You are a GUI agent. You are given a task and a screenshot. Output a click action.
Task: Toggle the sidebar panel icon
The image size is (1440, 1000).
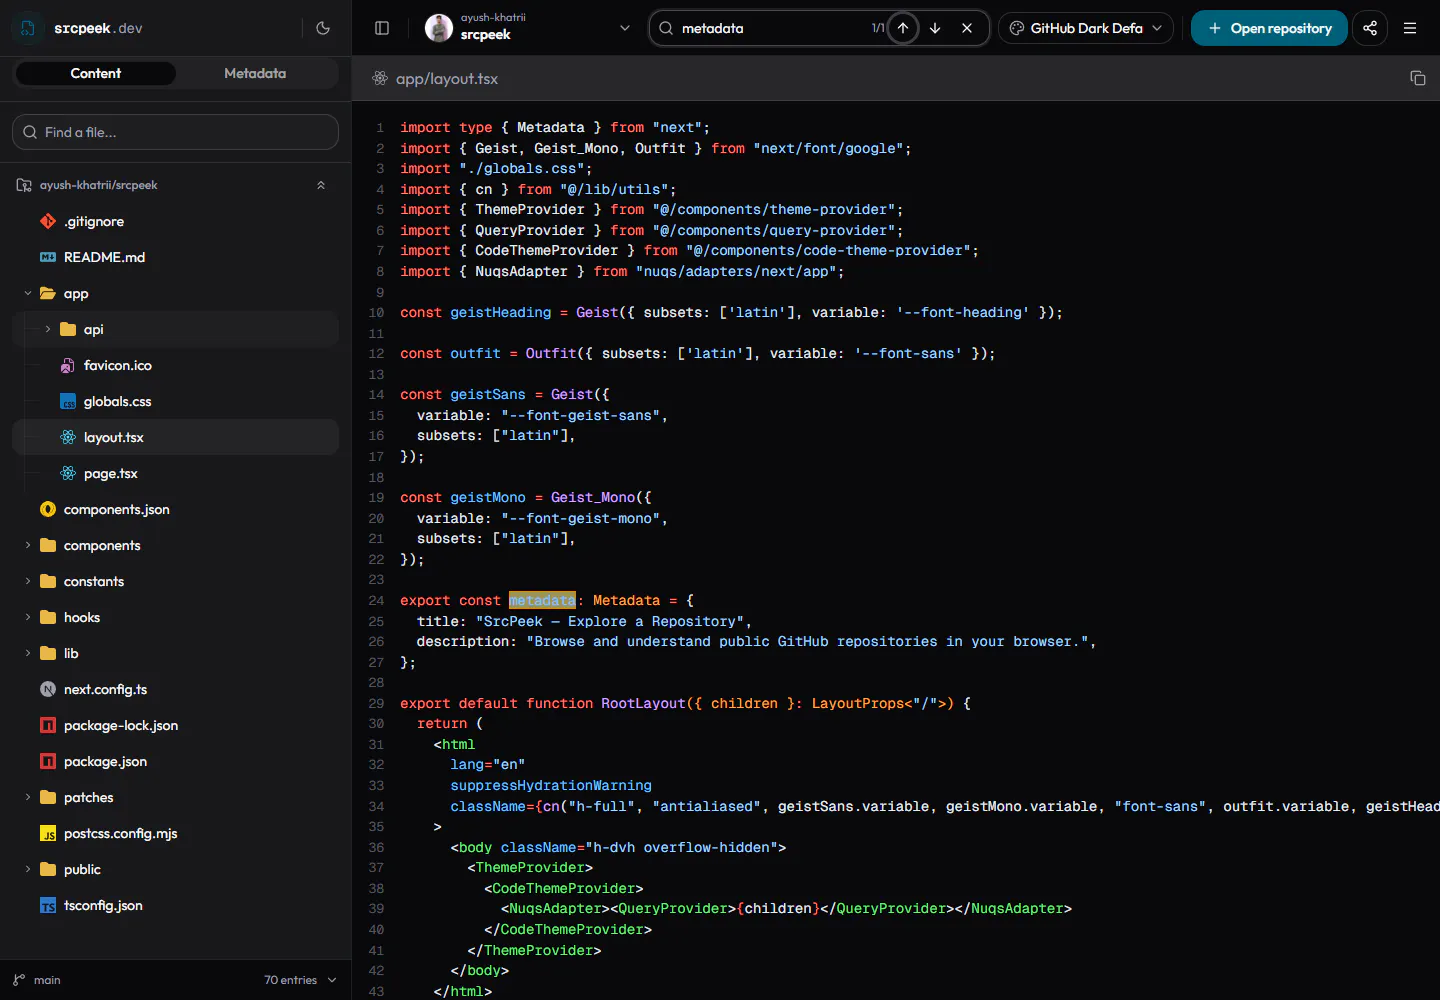(382, 28)
